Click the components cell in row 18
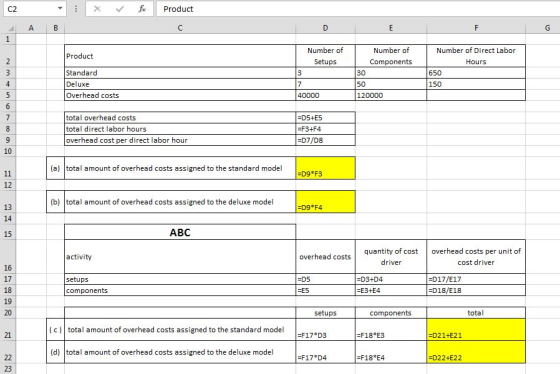 coord(180,290)
